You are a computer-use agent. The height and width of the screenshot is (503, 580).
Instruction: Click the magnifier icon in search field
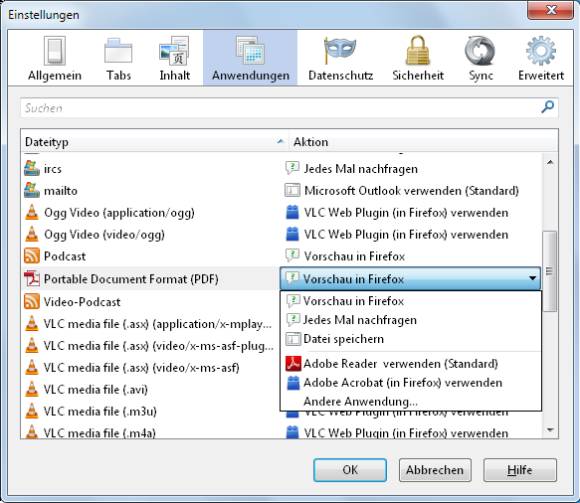click(x=547, y=107)
